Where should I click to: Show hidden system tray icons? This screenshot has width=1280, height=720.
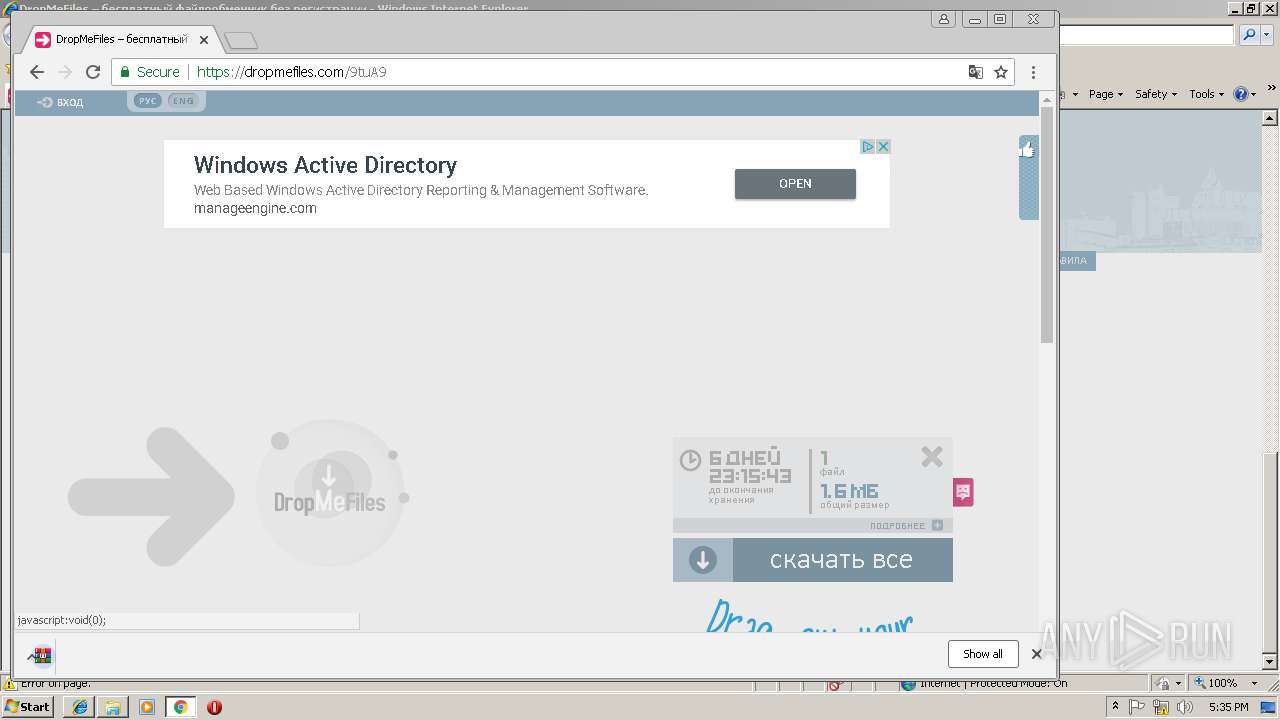[1116, 707]
